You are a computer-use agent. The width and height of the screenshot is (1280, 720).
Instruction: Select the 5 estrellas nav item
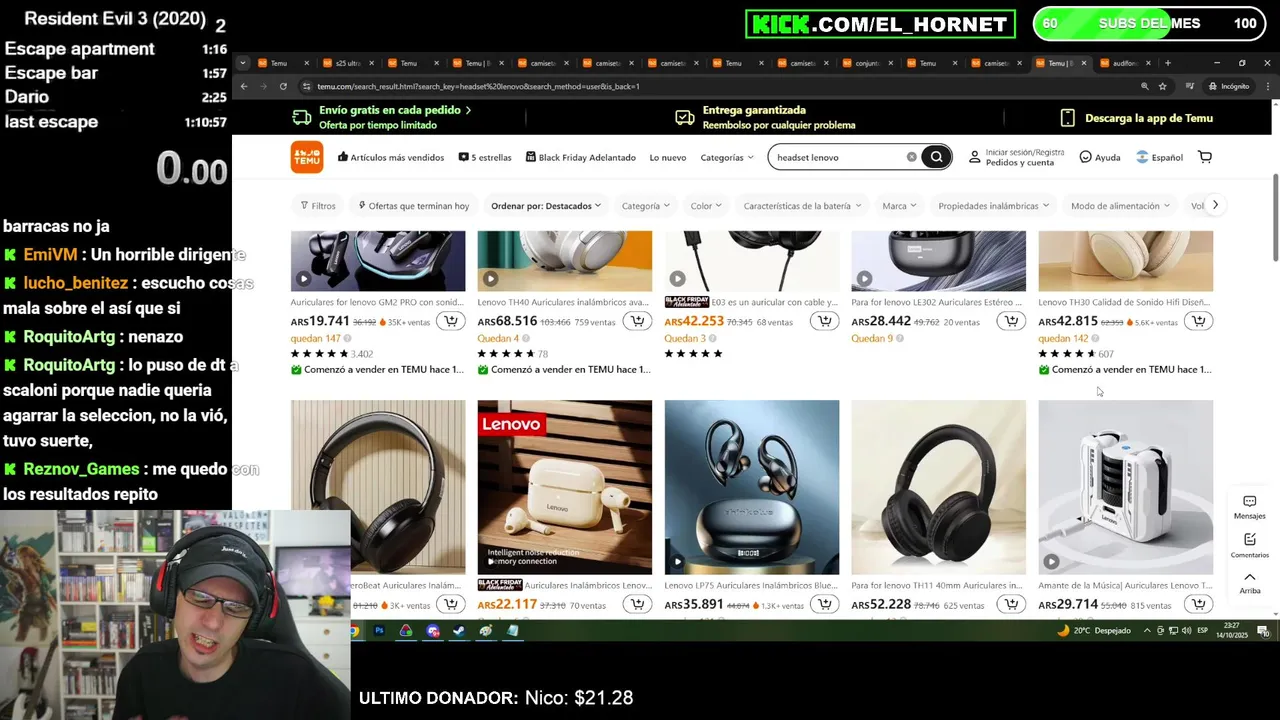coord(485,157)
